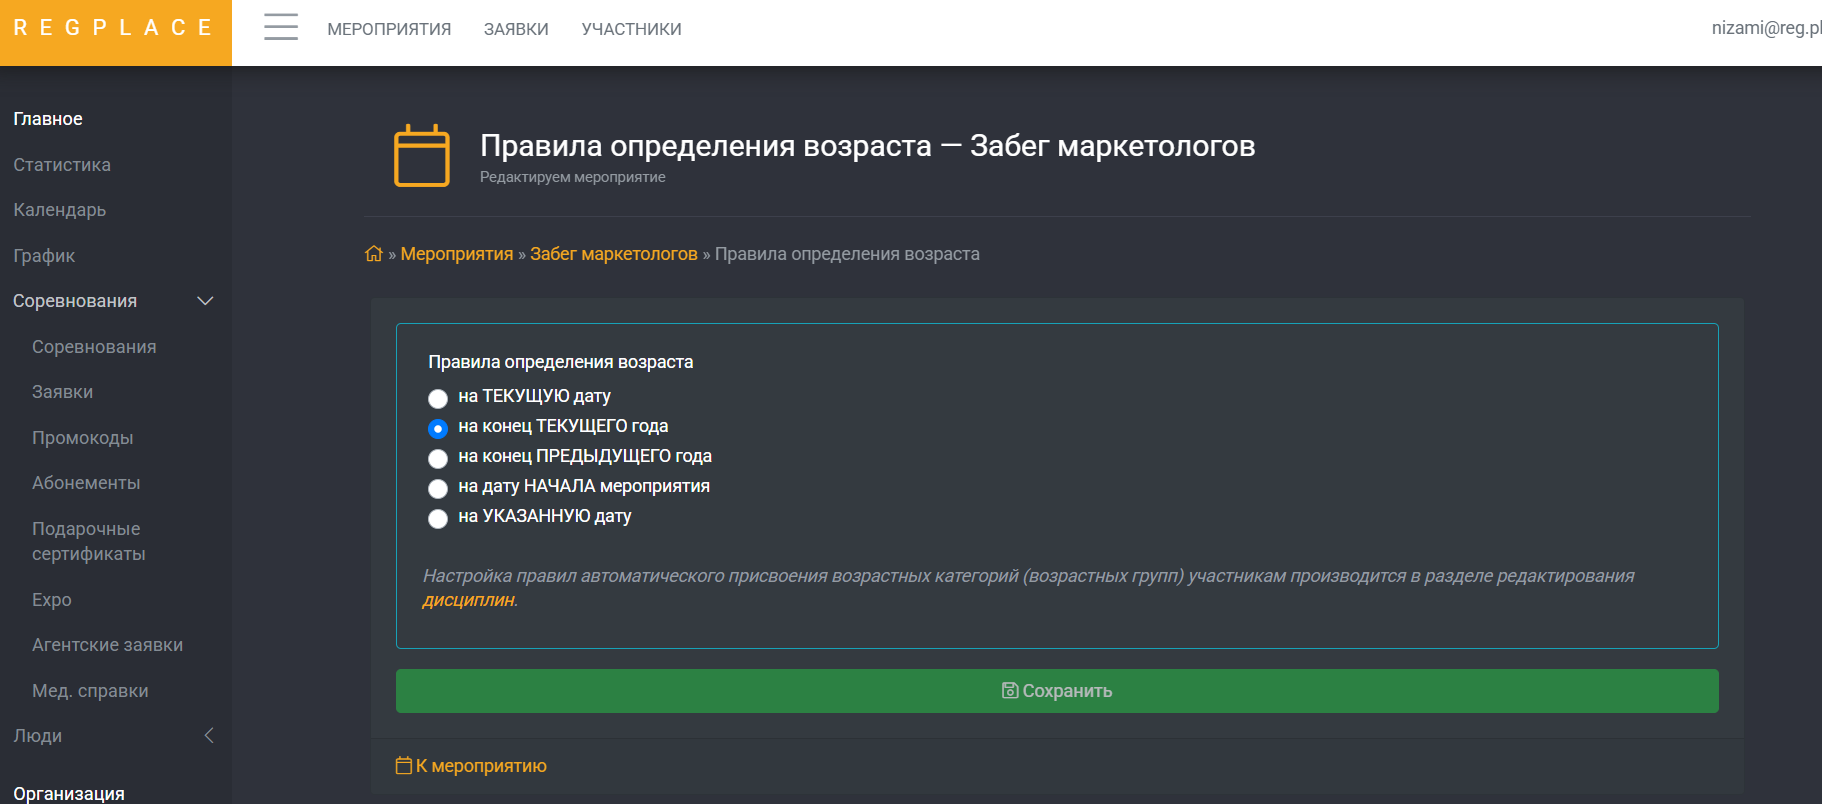The width and height of the screenshot is (1822, 804).
Task: Click the green Сохранить button
Action: click(1057, 691)
